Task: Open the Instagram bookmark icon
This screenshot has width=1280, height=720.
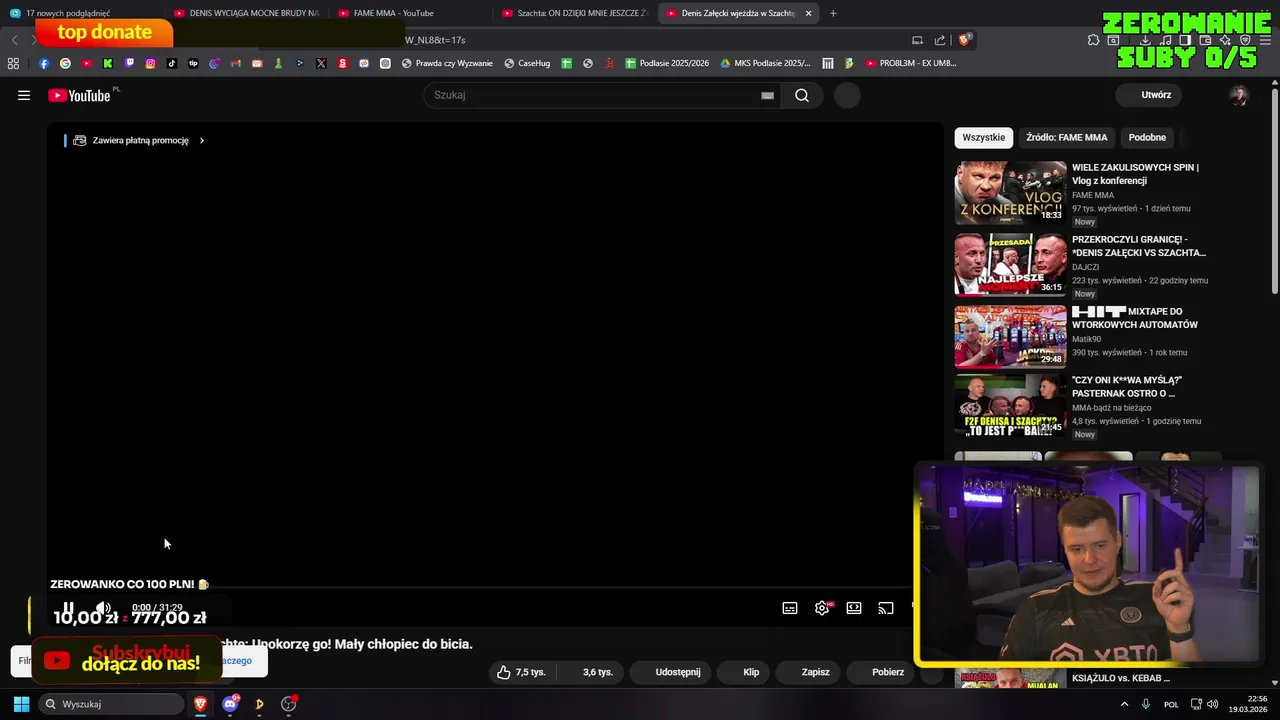Action: coord(151,63)
